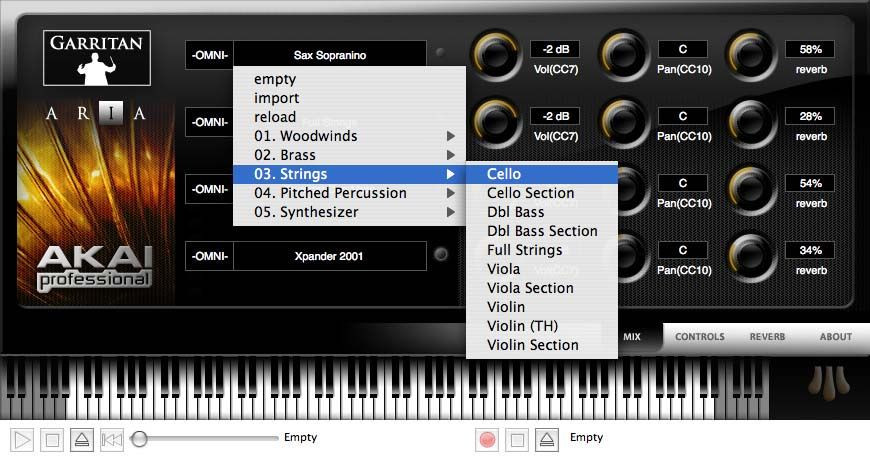Click the first row's Pan knob
This screenshot has height=460, width=870.
(623, 54)
